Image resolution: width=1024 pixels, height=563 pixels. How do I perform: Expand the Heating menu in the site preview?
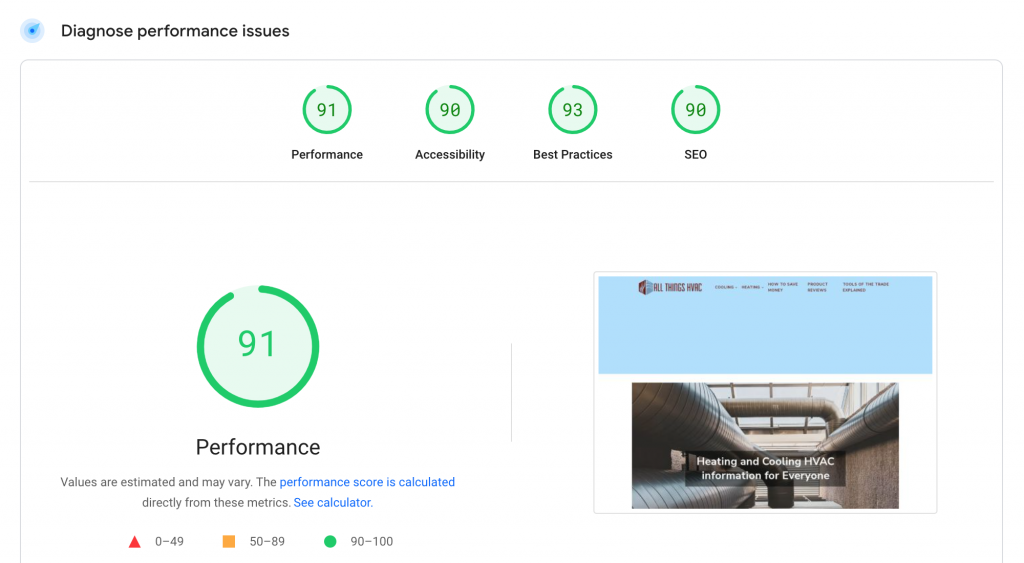(x=751, y=288)
